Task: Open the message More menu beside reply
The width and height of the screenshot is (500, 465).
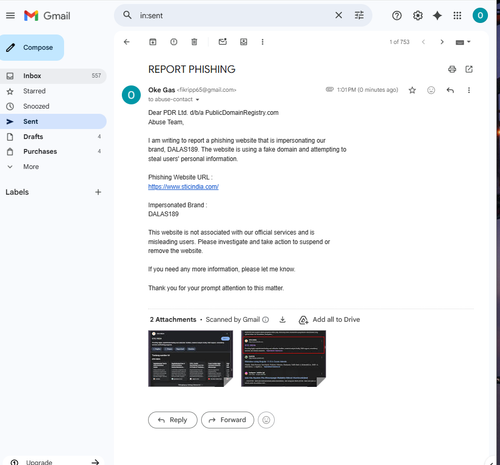Action: tap(469, 90)
